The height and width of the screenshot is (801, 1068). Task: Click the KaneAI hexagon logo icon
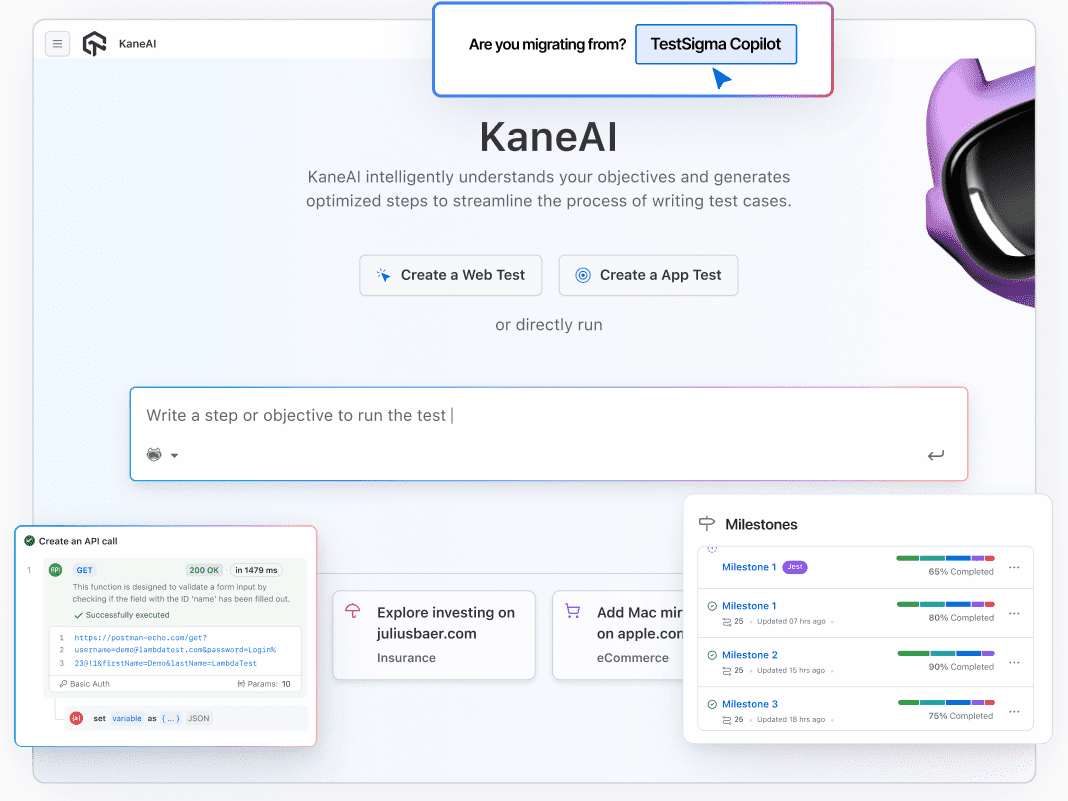(x=94, y=43)
